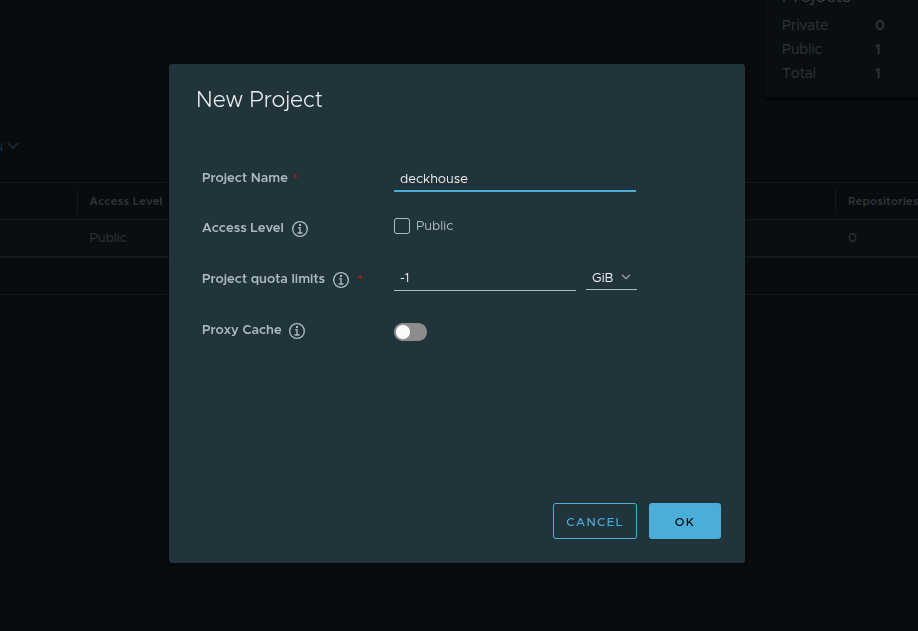Cancel the New Project dialog
The width and height of the screenshot is (918, 631).
(594, 521)
